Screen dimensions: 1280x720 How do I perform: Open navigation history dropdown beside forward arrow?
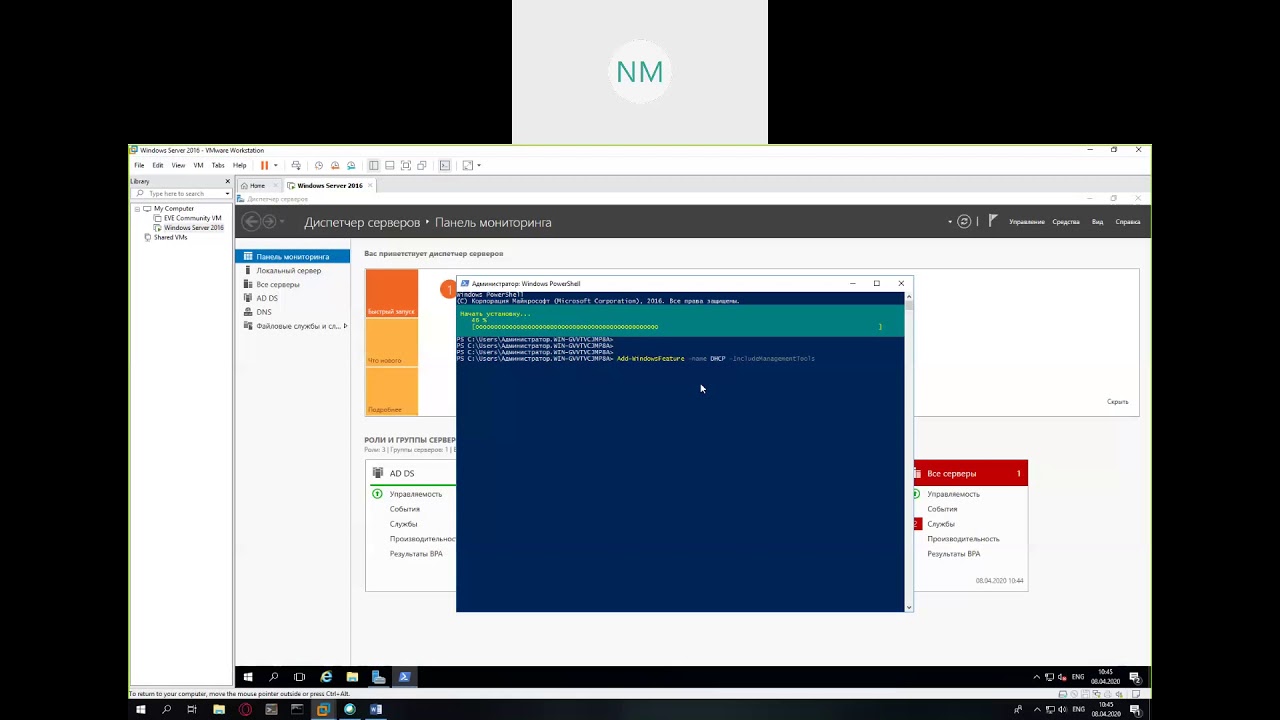tap(282, 222)
